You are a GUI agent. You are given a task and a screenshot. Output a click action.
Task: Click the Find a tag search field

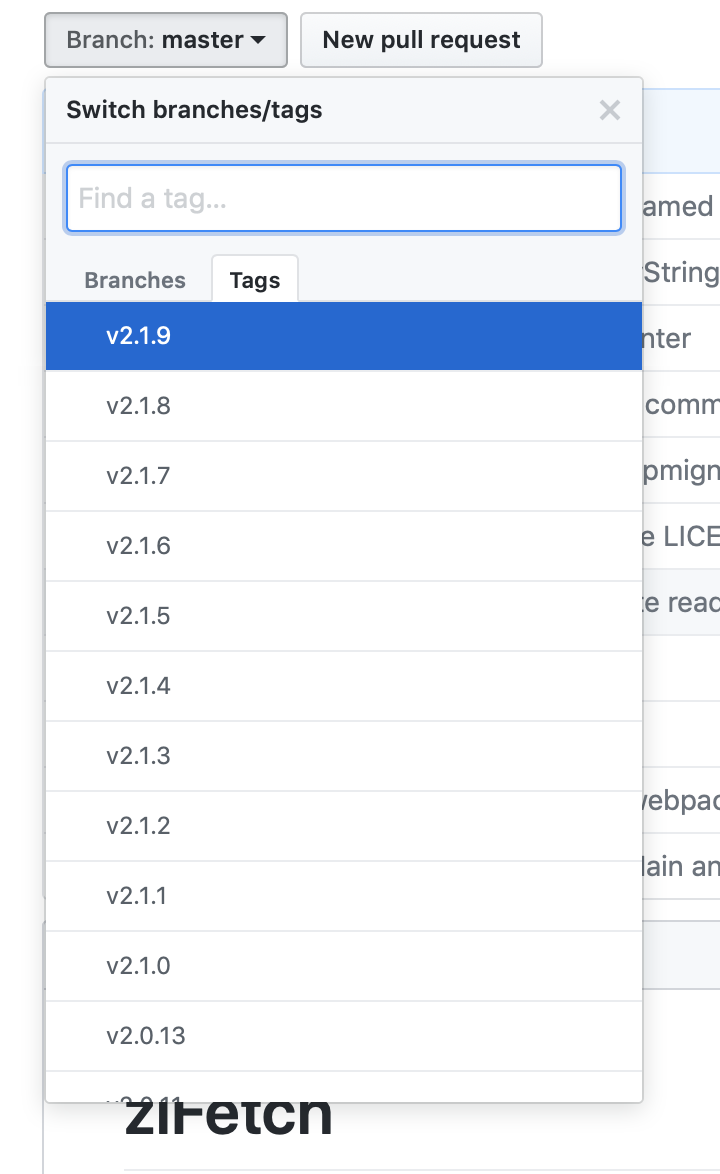coord(344,198)
